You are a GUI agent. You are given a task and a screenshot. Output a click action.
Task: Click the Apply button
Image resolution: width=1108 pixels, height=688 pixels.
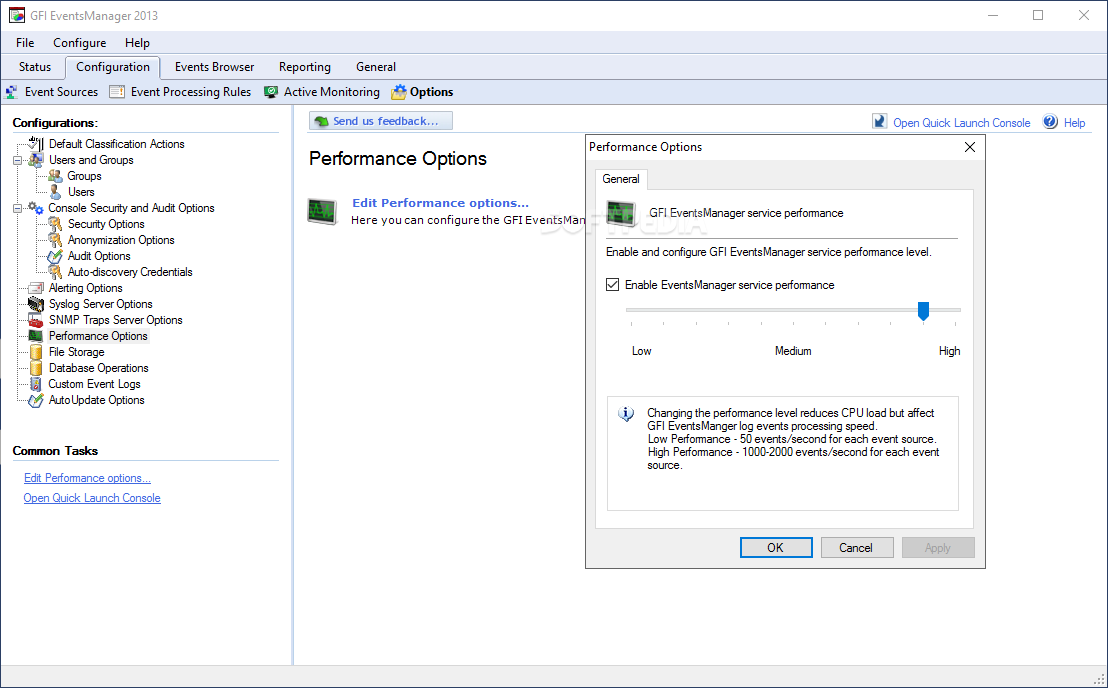click(x=938, y=547)
